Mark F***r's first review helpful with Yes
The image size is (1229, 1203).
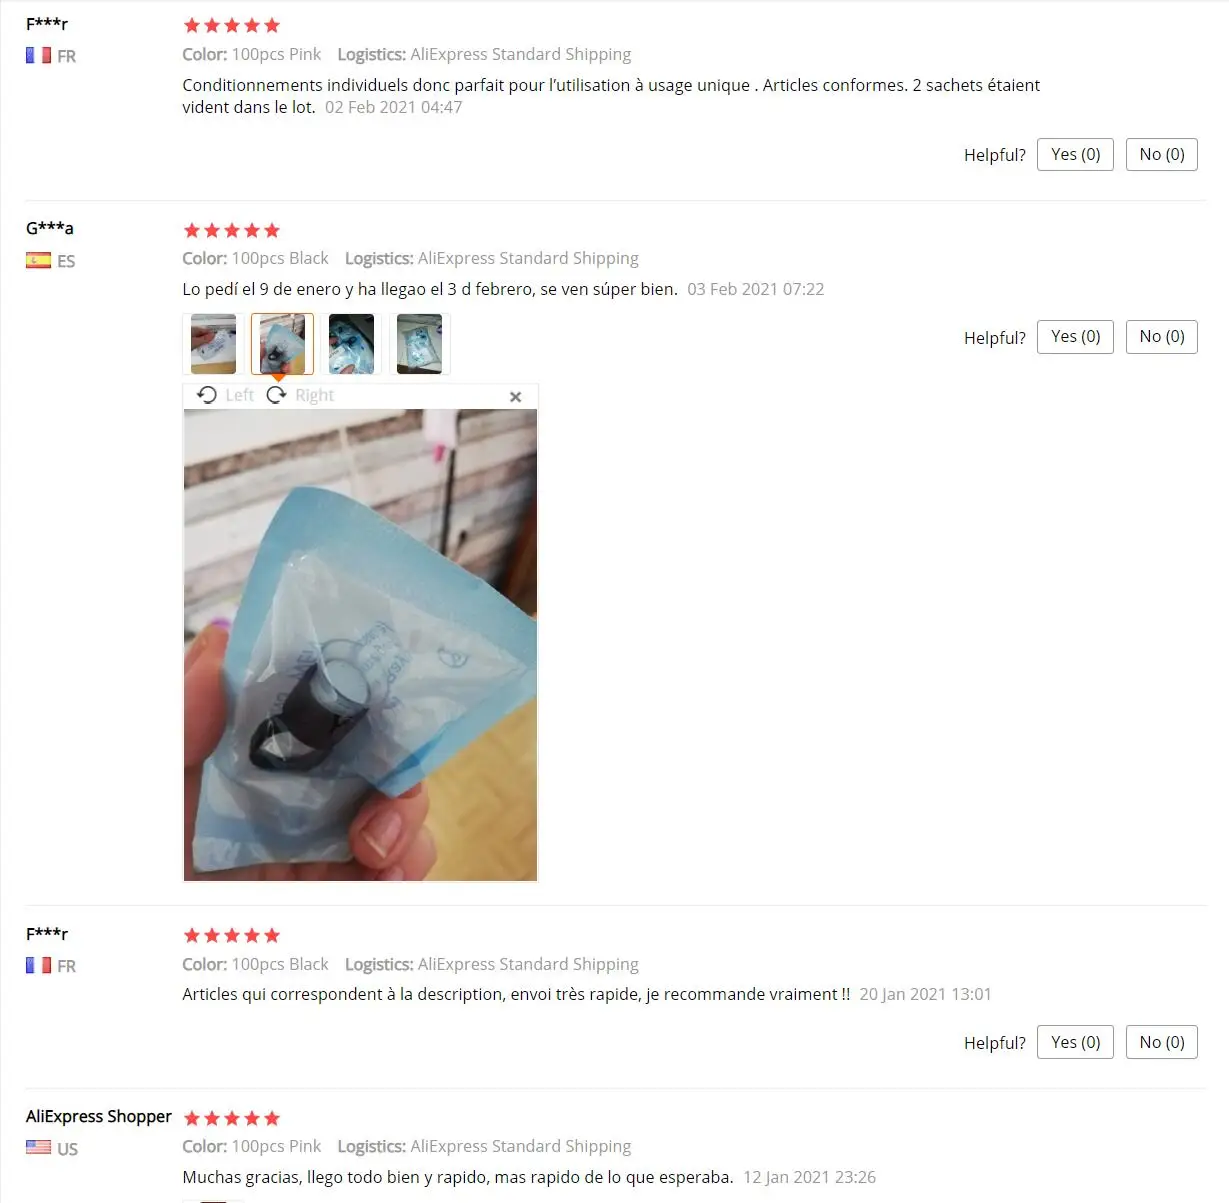click(1075, 154)
